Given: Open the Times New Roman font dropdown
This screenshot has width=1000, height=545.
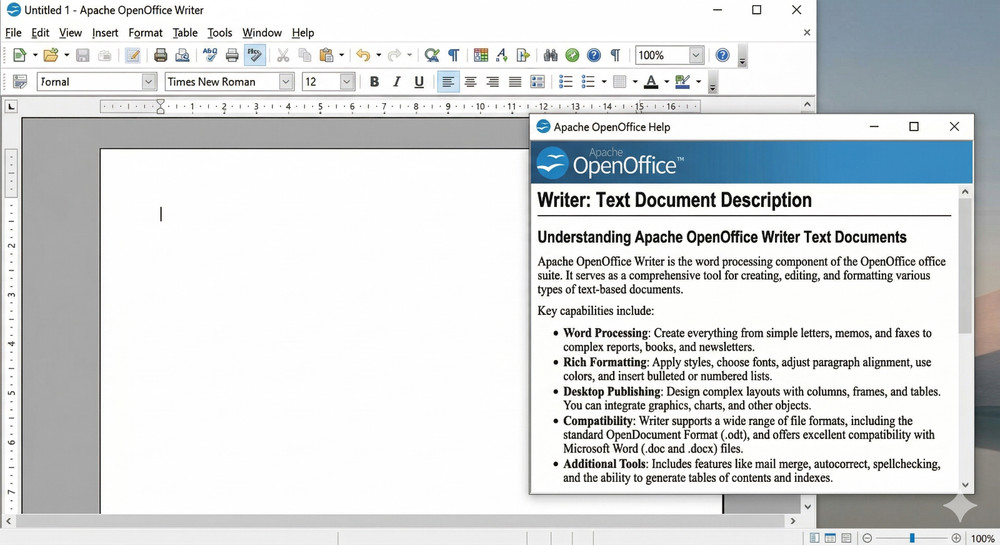Looking at the screenshot, I should (286, 82).
